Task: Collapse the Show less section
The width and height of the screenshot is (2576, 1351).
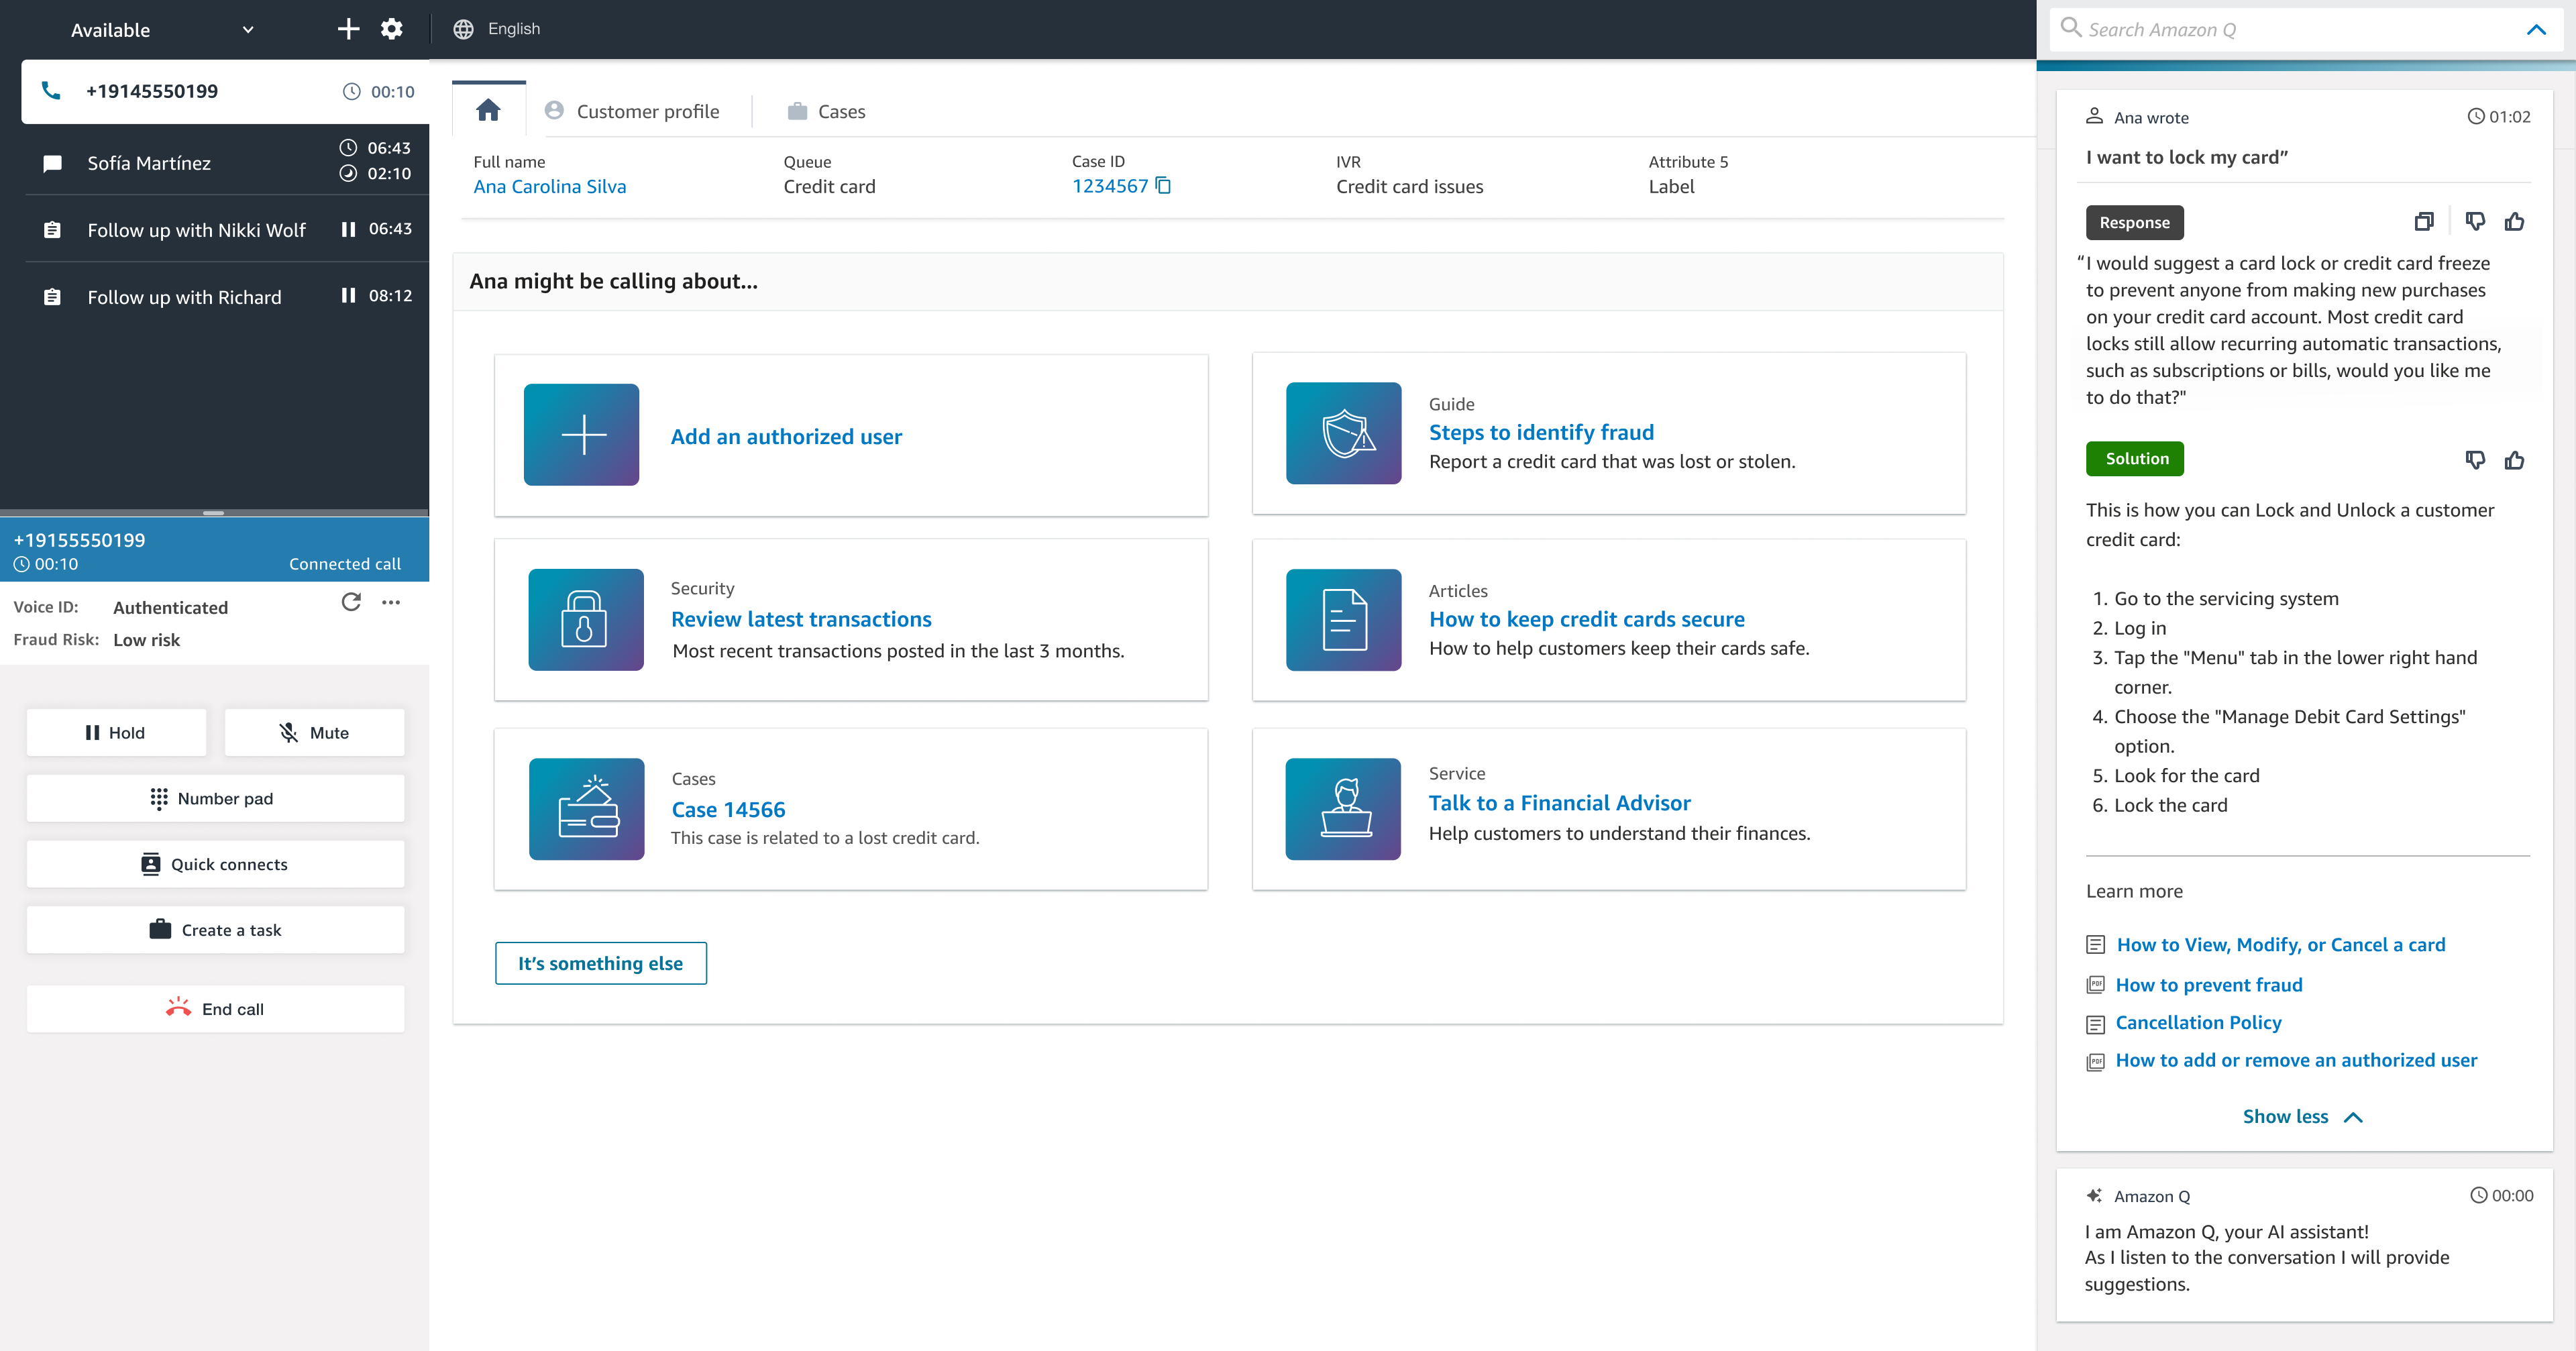Action: click(2302, 1116)
